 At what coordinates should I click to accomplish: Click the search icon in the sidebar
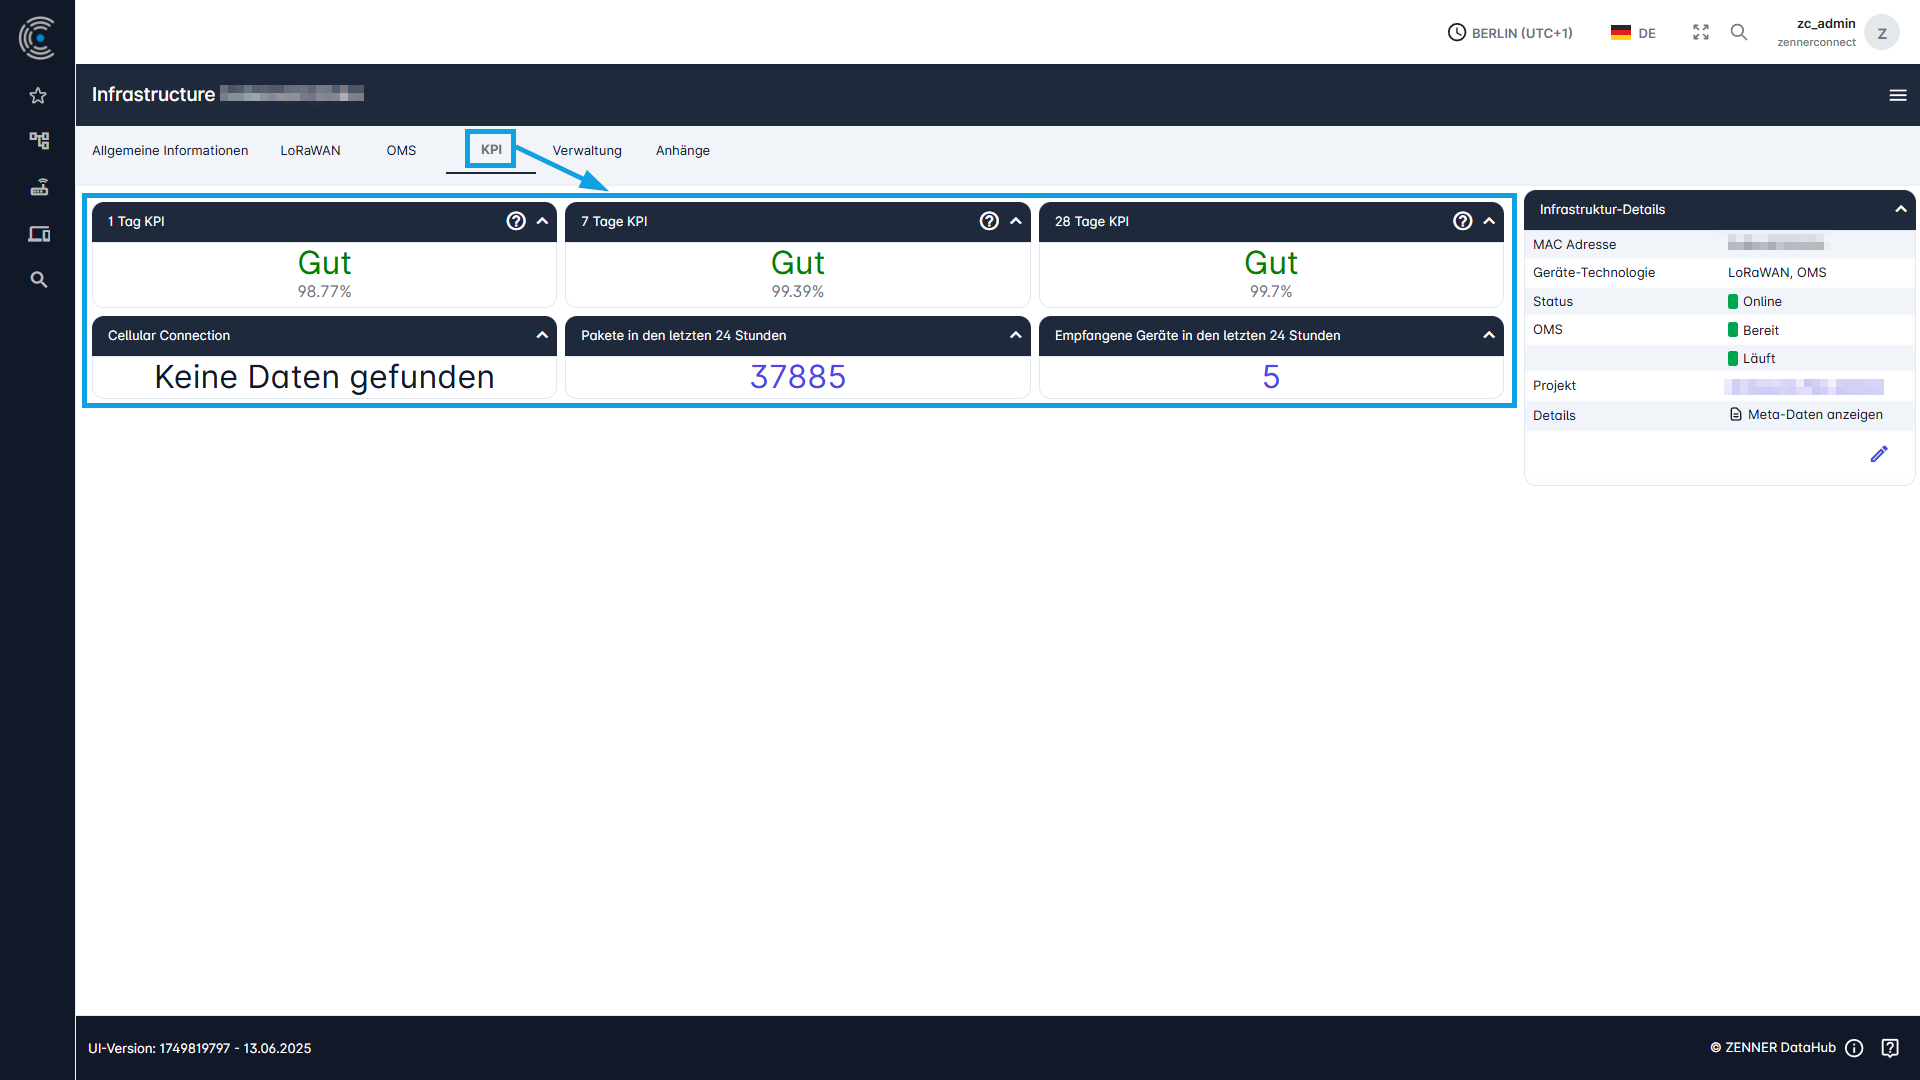tap(38, 279)
